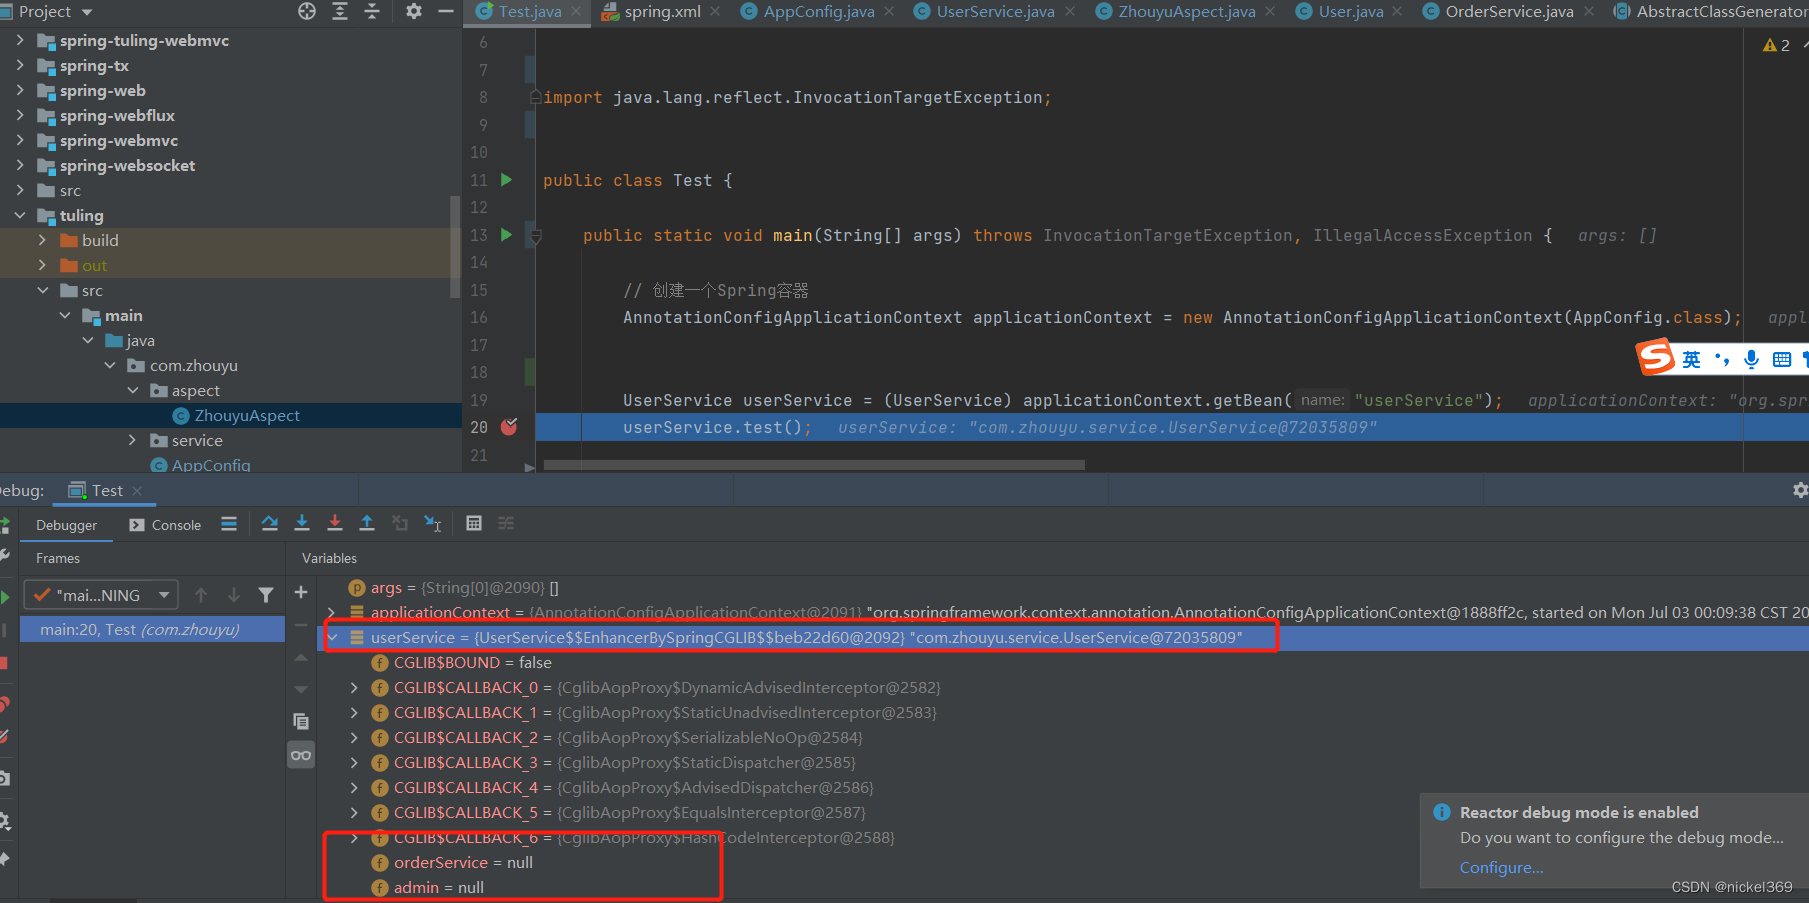Viewport: 1809px width, 903px height.
Task: Click the Step Over debugger icon
Action: pyautogui.click(x=270, y=523)
